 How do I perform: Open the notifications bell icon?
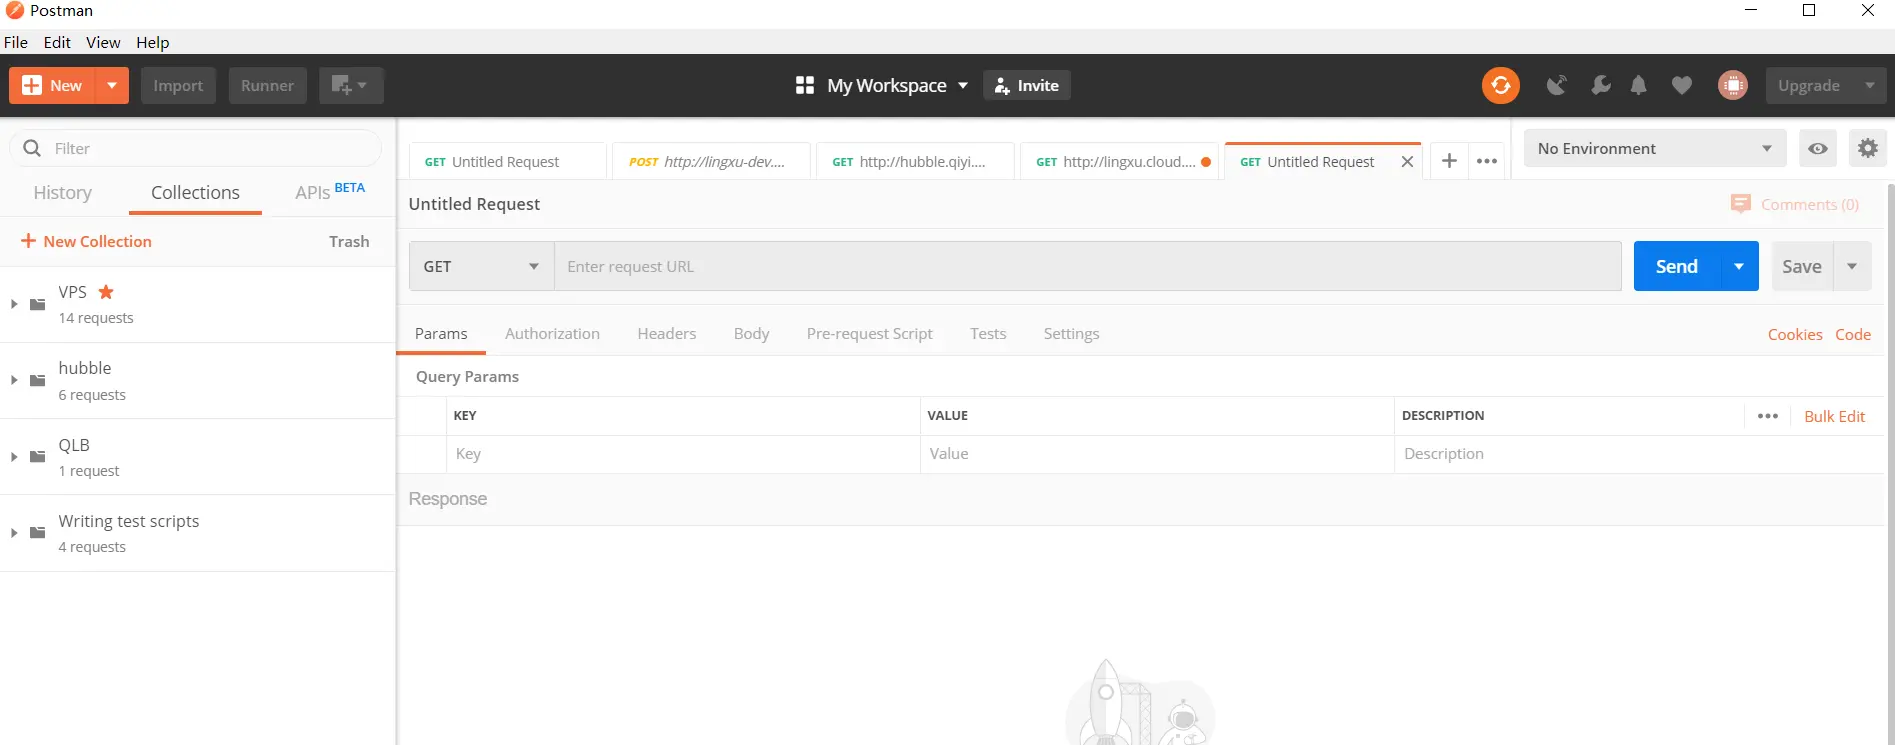tap(1638, 86)
